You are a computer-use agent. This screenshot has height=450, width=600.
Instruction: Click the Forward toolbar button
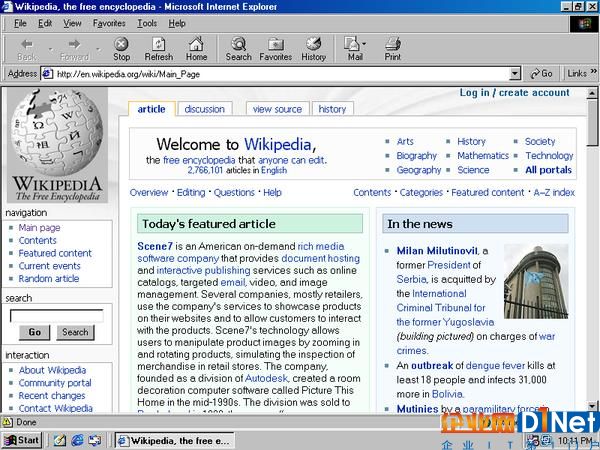74,49
